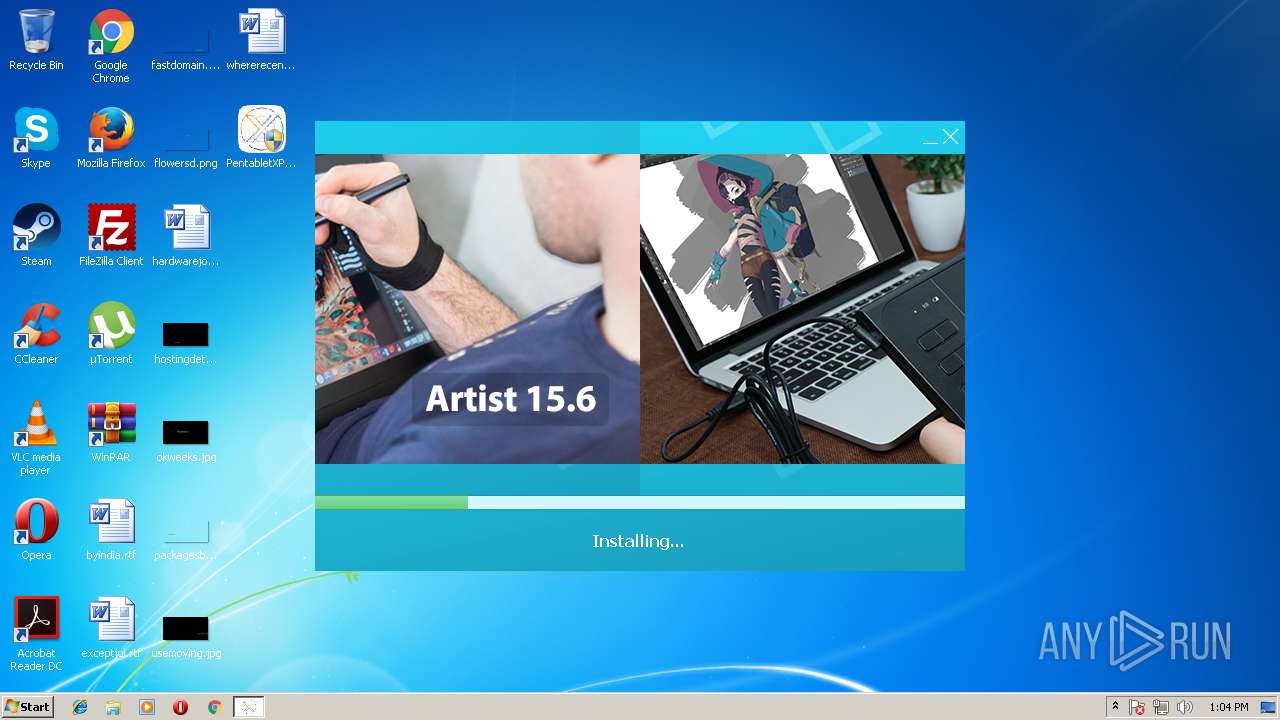Screen dimensions: 1280x720
Task: Open the WinRAR desktop shortcut
Action: tap(111, 432)
